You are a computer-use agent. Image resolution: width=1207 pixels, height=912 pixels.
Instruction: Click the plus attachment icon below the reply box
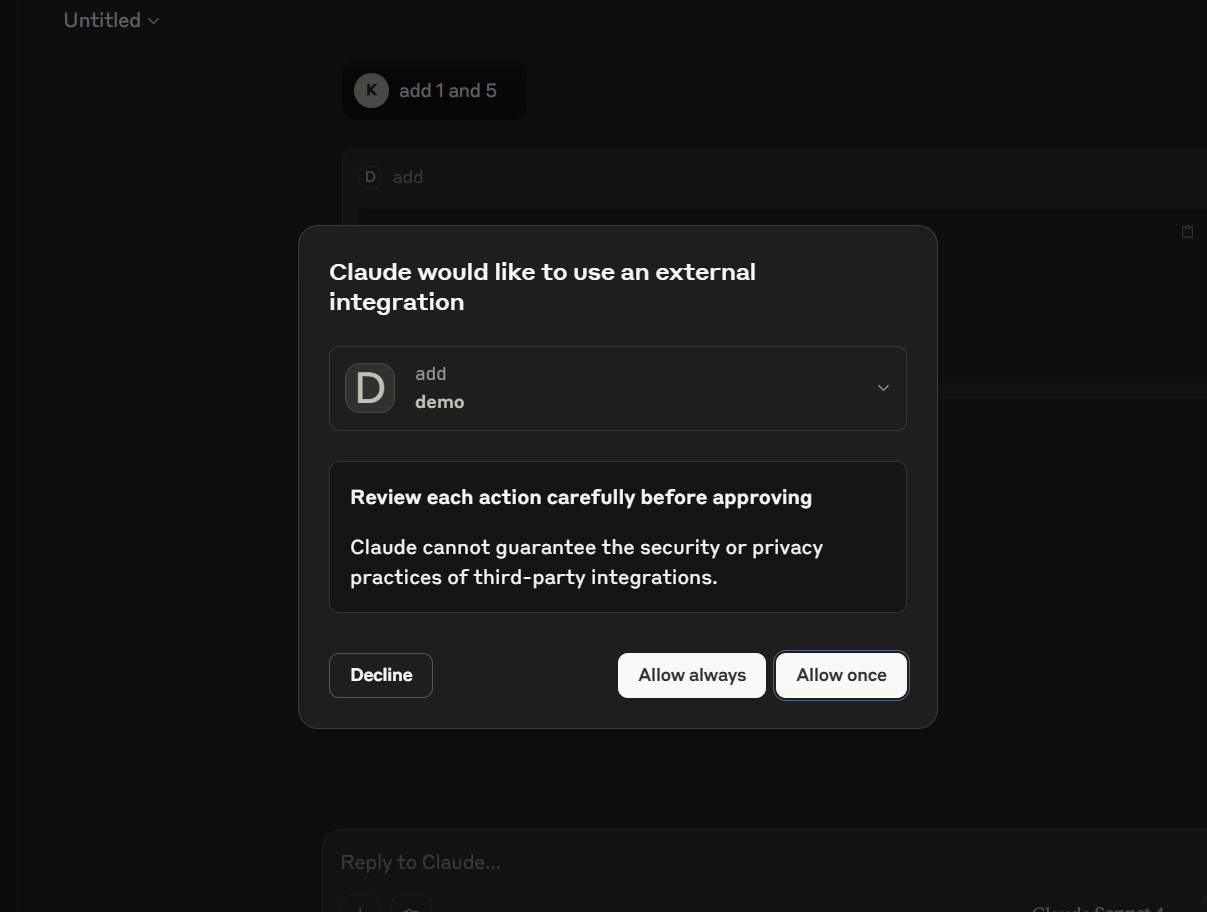[360, 907]
